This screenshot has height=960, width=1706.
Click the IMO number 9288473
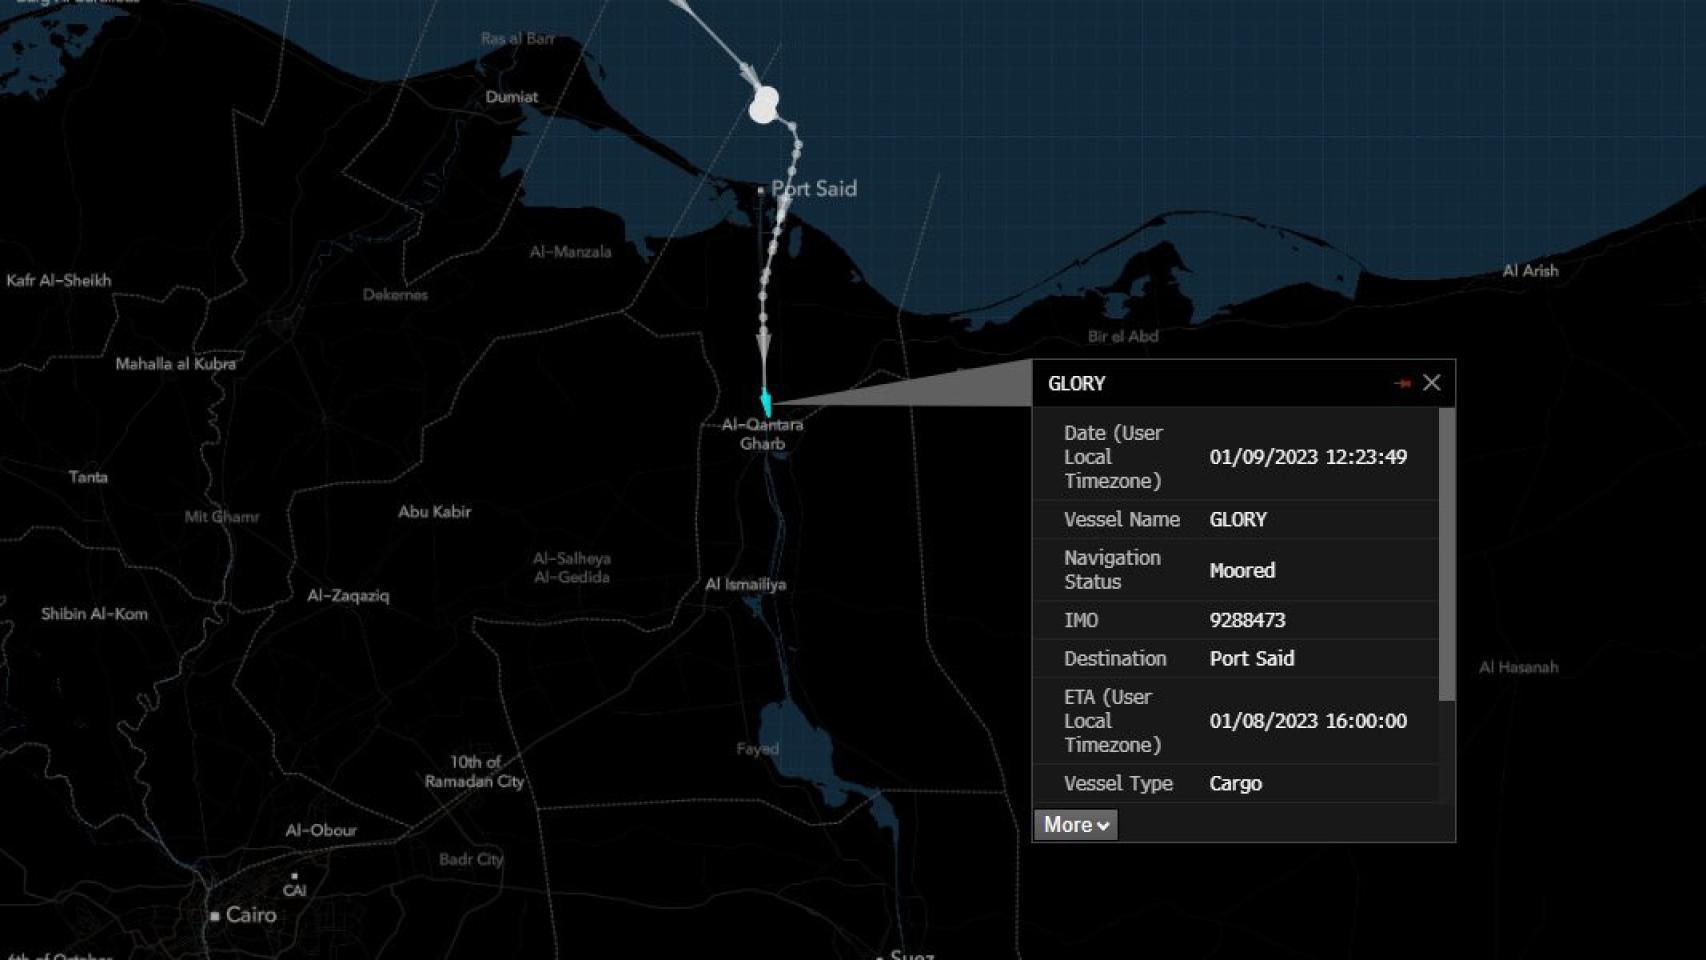[x=1247, y=620]
